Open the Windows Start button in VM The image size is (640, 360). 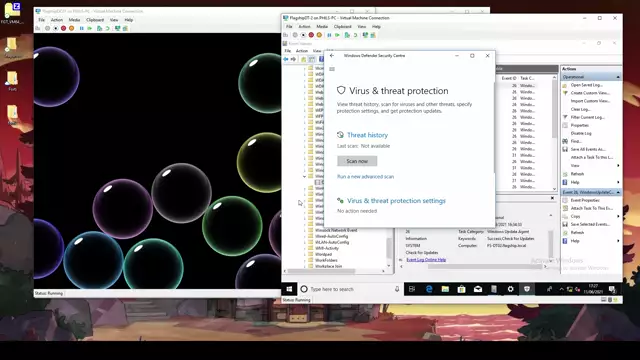[x=289, y=289]
